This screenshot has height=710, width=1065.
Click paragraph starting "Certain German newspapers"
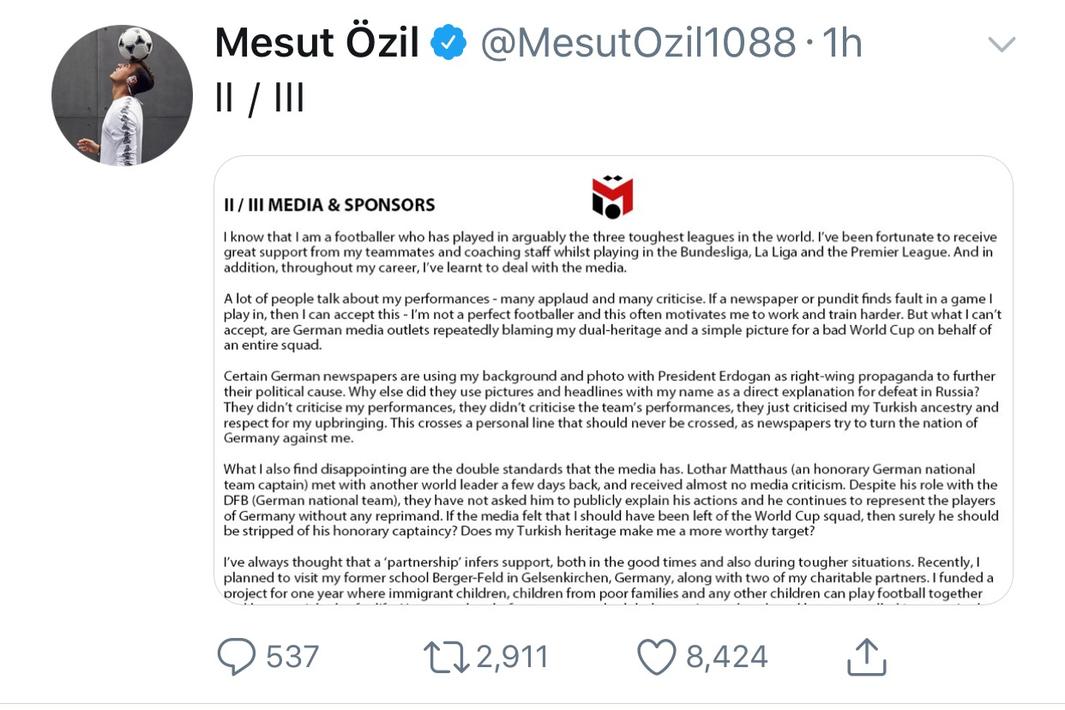(610, 407)
